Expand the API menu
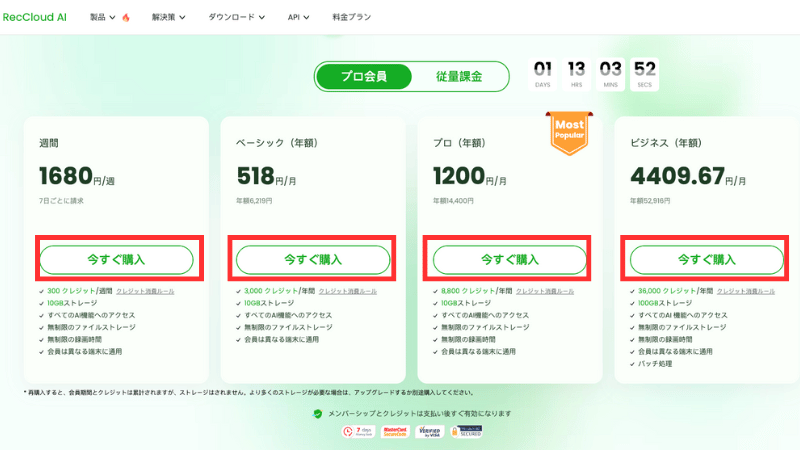The image size is (800, 450). coord(298,17)
